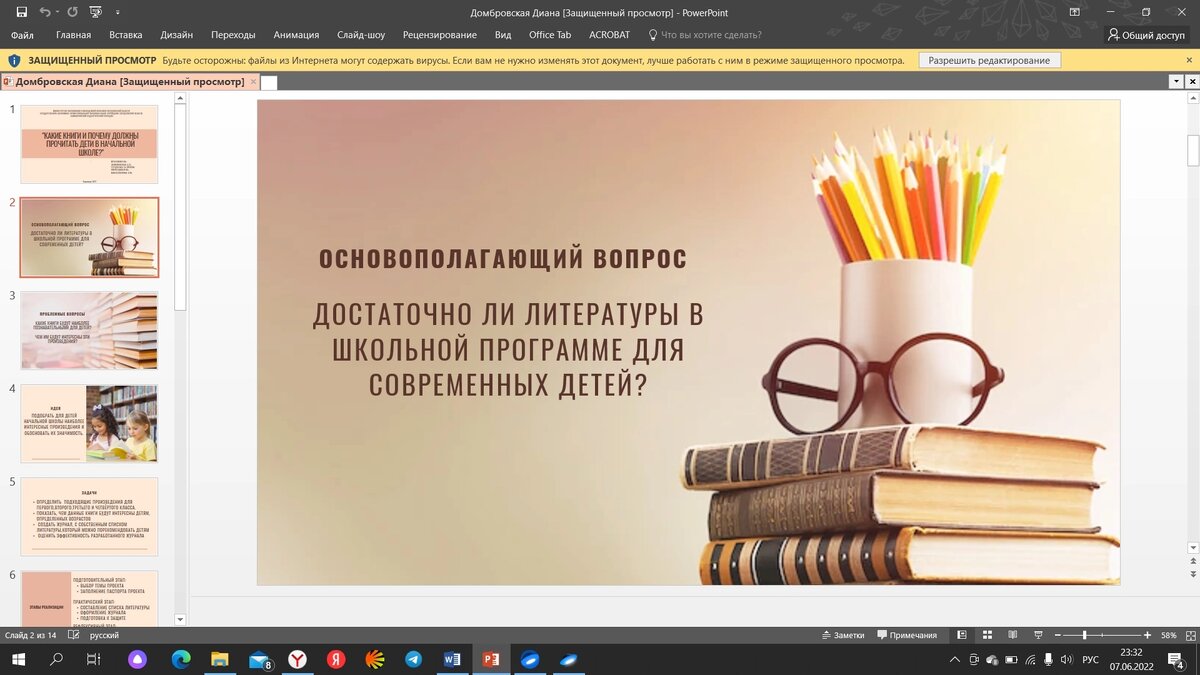Click the protected view shield icon
The image size is (1200, 675).
tap(14, 60)
